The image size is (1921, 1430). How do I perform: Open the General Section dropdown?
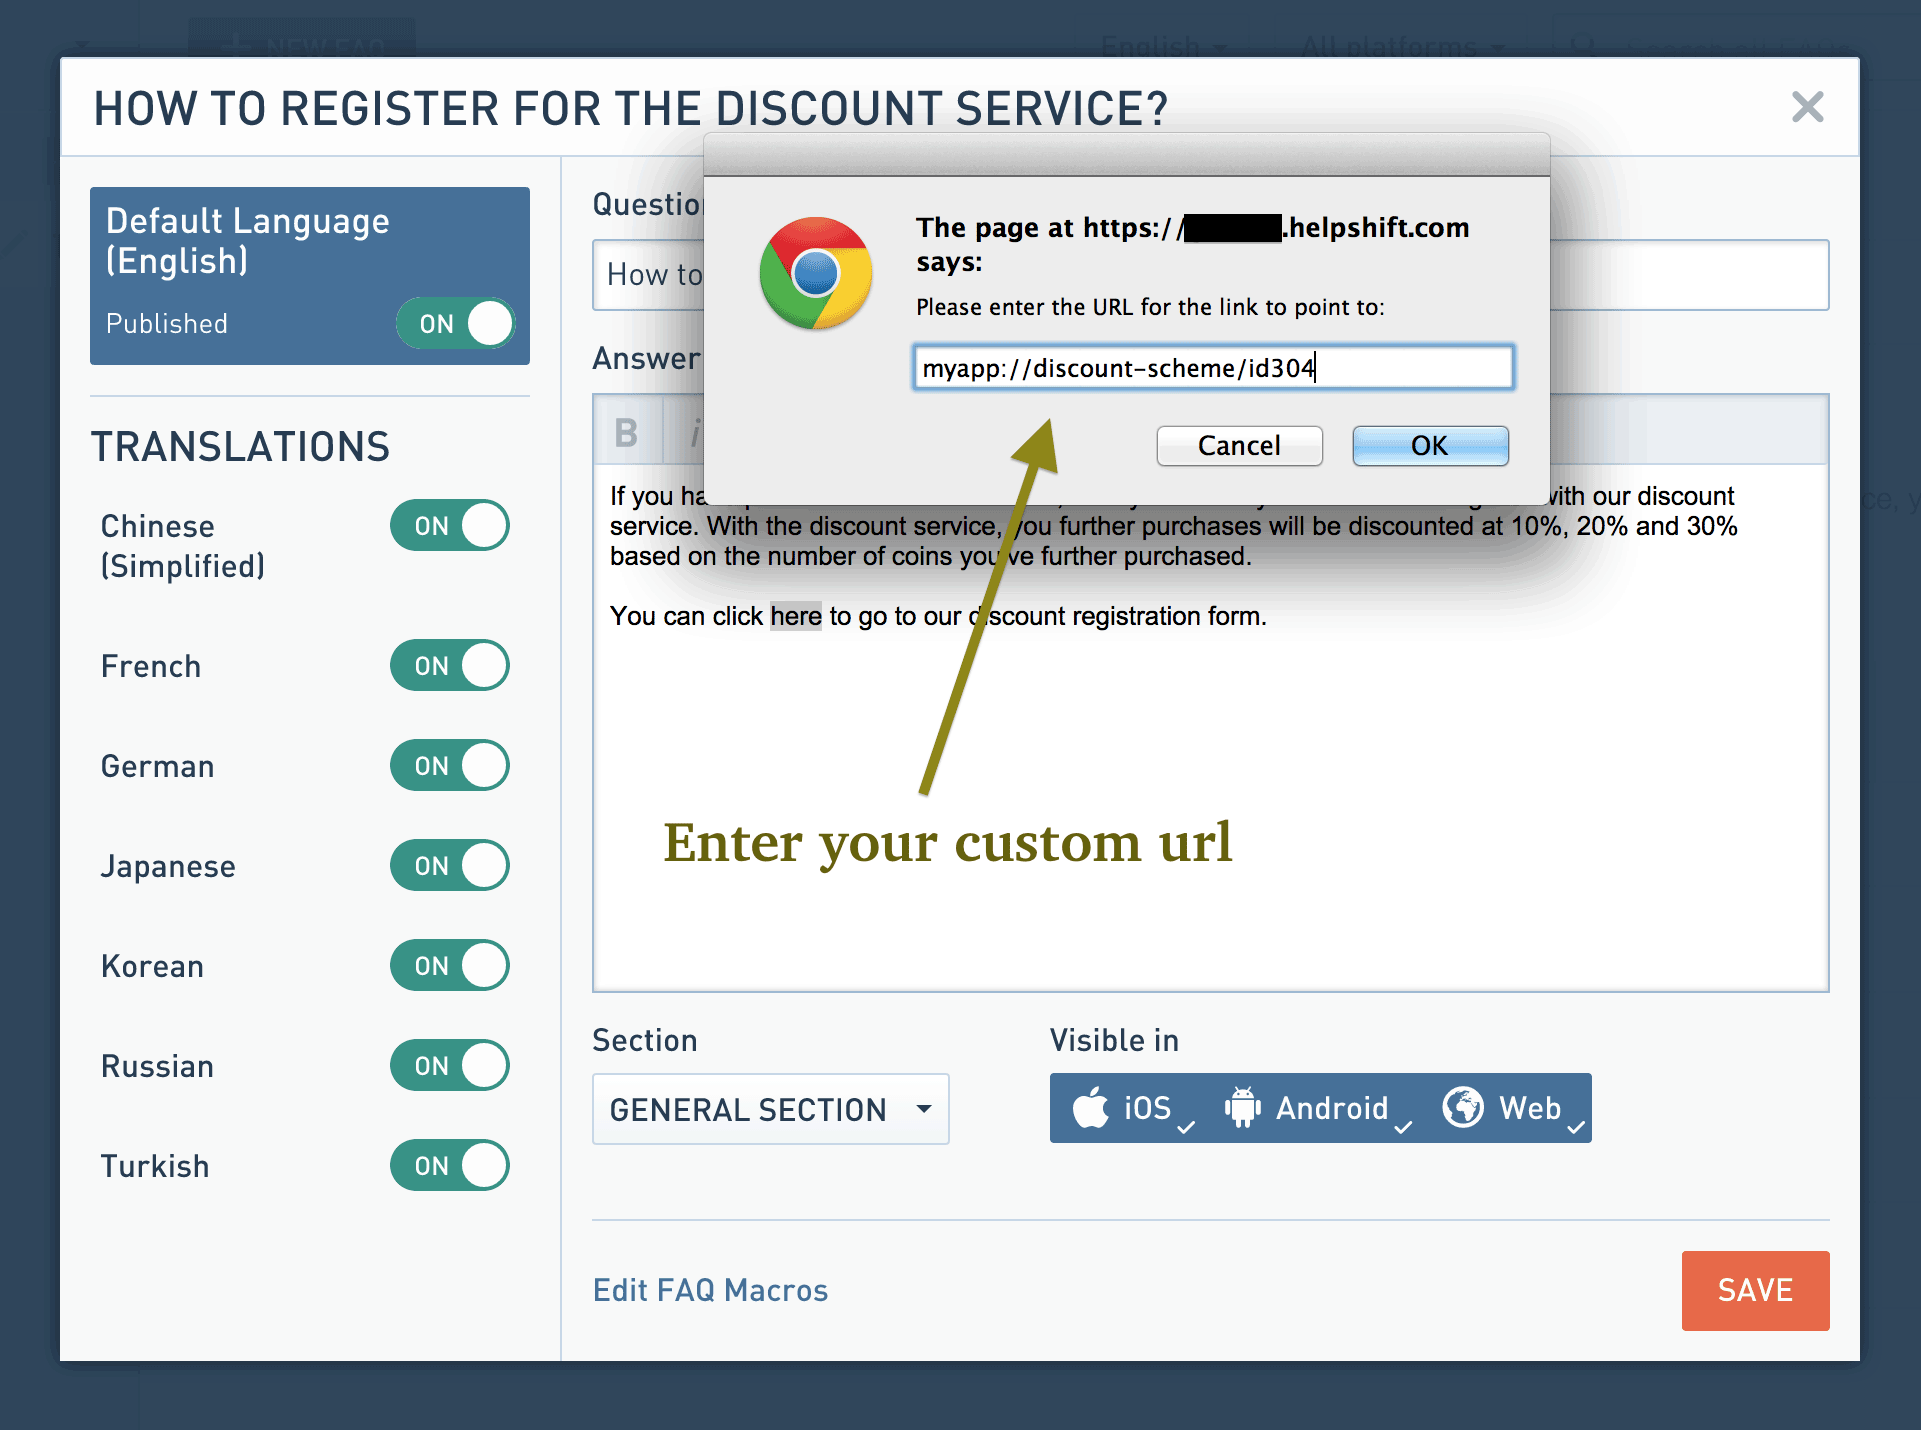[x=770, y=1109]
